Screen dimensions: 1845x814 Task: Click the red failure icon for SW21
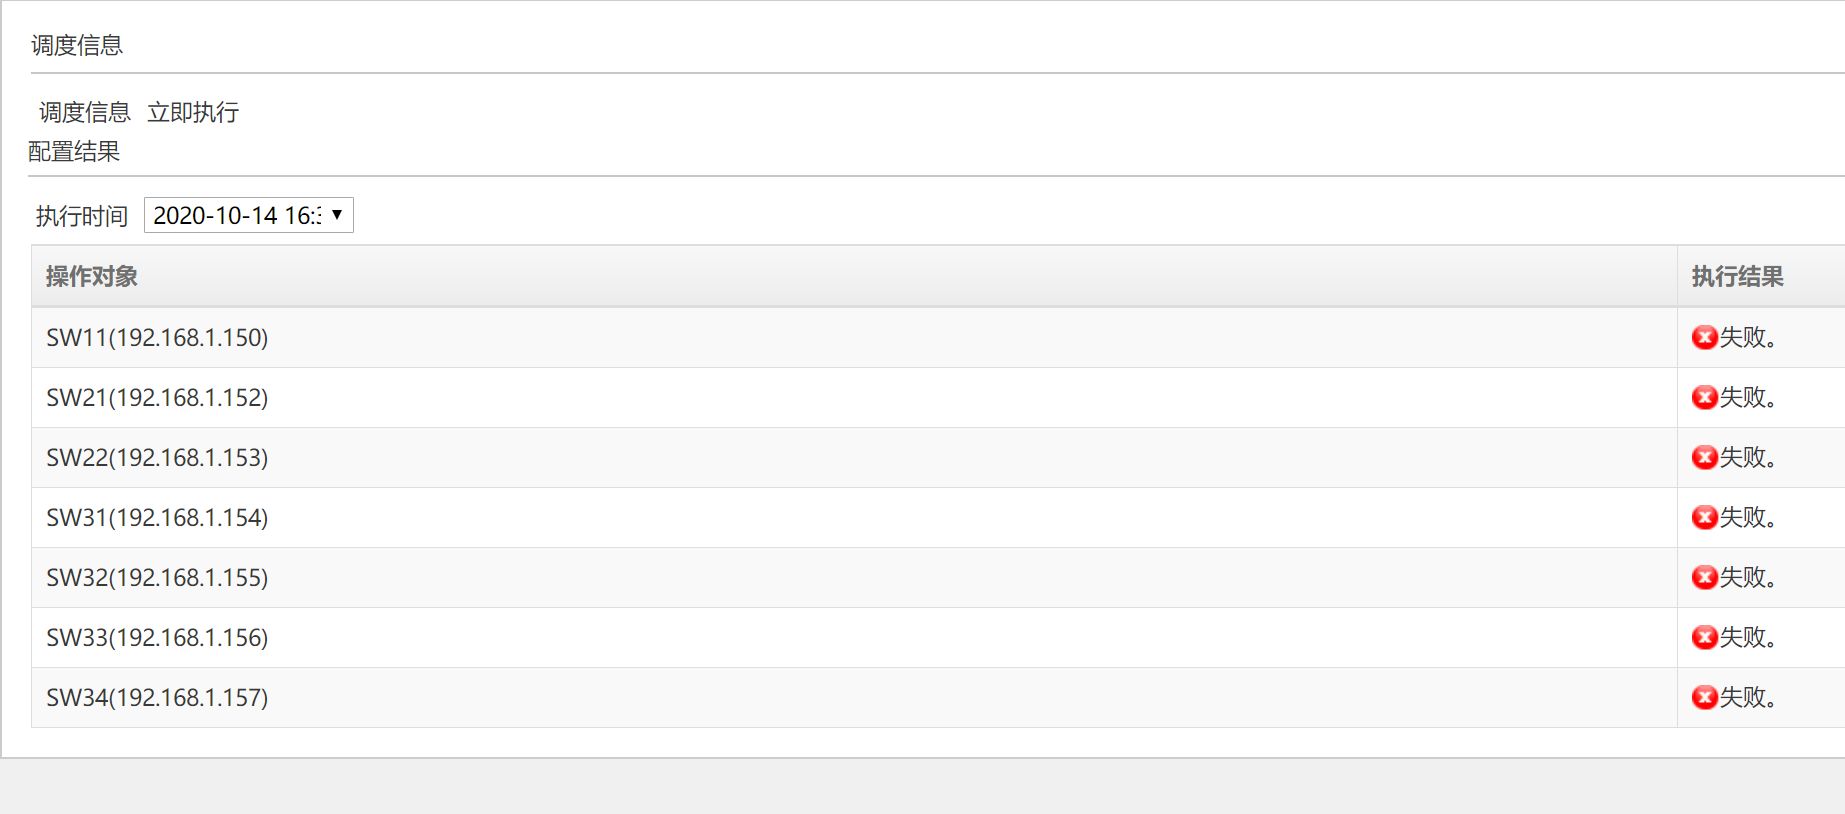1704,398
